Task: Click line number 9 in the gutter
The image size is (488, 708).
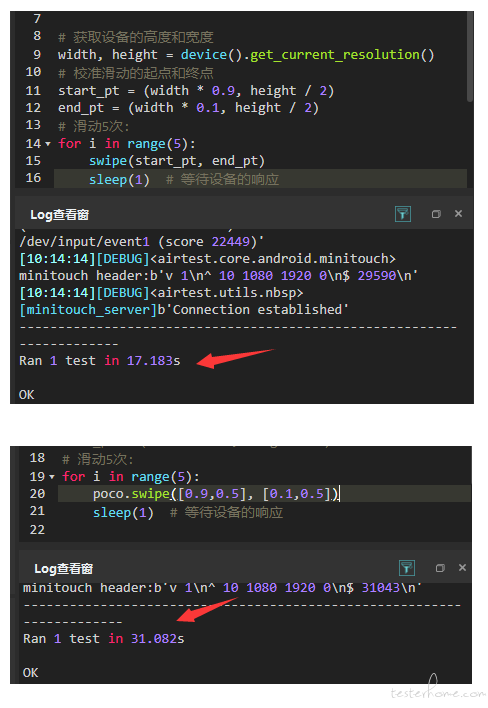Action: 37,55
